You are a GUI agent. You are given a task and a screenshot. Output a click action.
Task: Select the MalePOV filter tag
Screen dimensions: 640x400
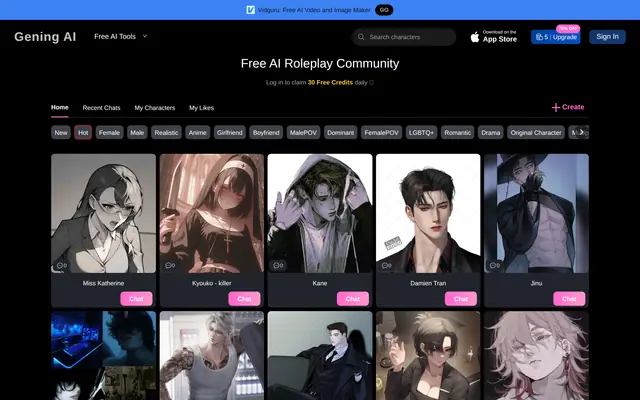click(x=303, y=132)
